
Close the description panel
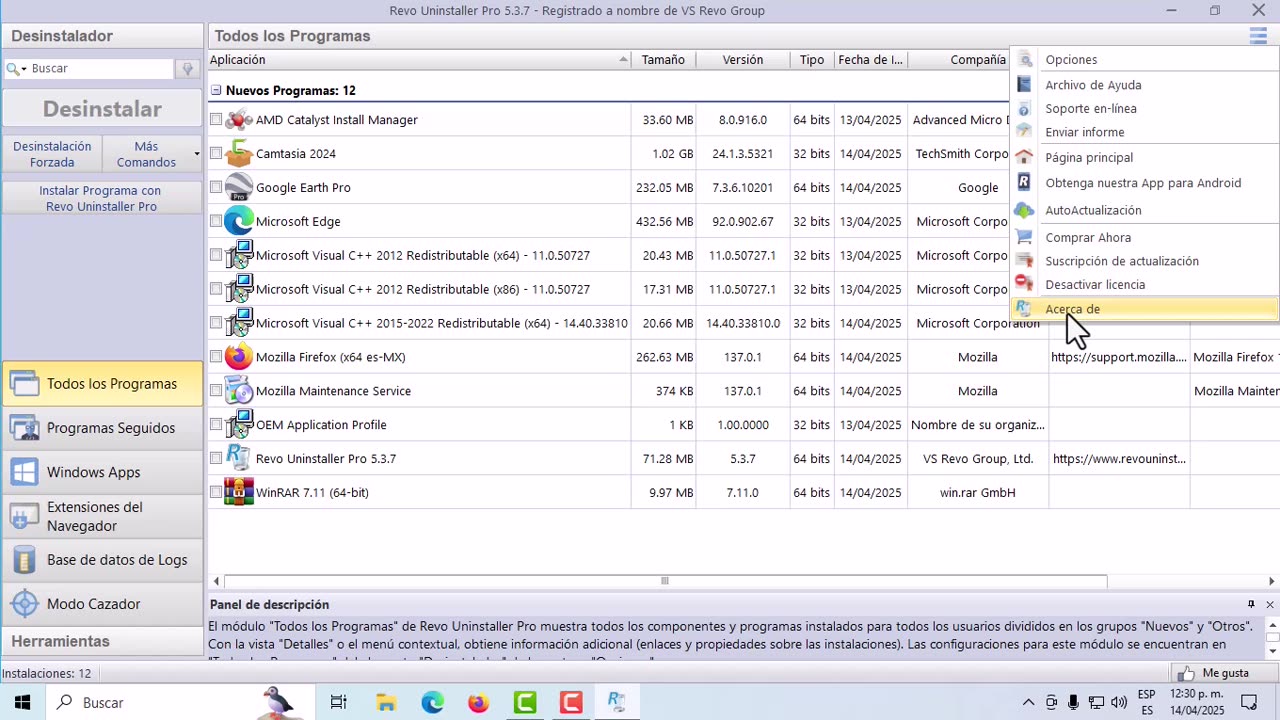tap(1270, 605)
